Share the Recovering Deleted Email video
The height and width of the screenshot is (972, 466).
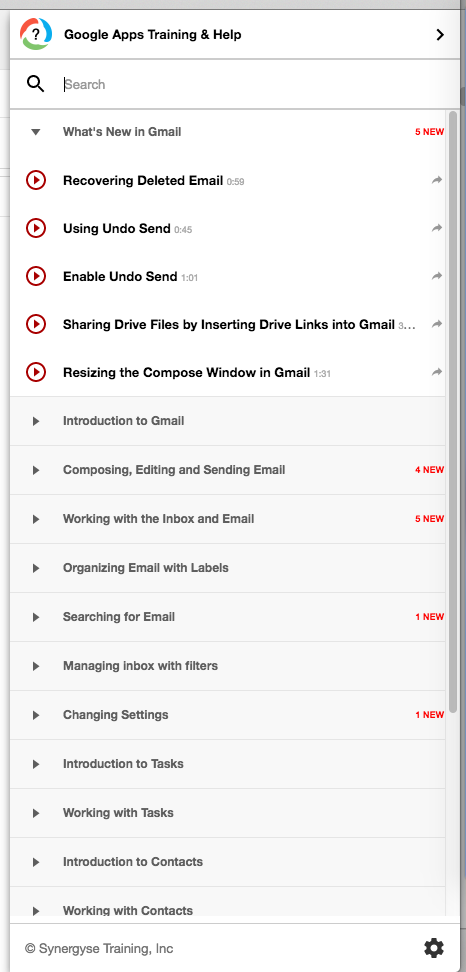pos(437,180)
